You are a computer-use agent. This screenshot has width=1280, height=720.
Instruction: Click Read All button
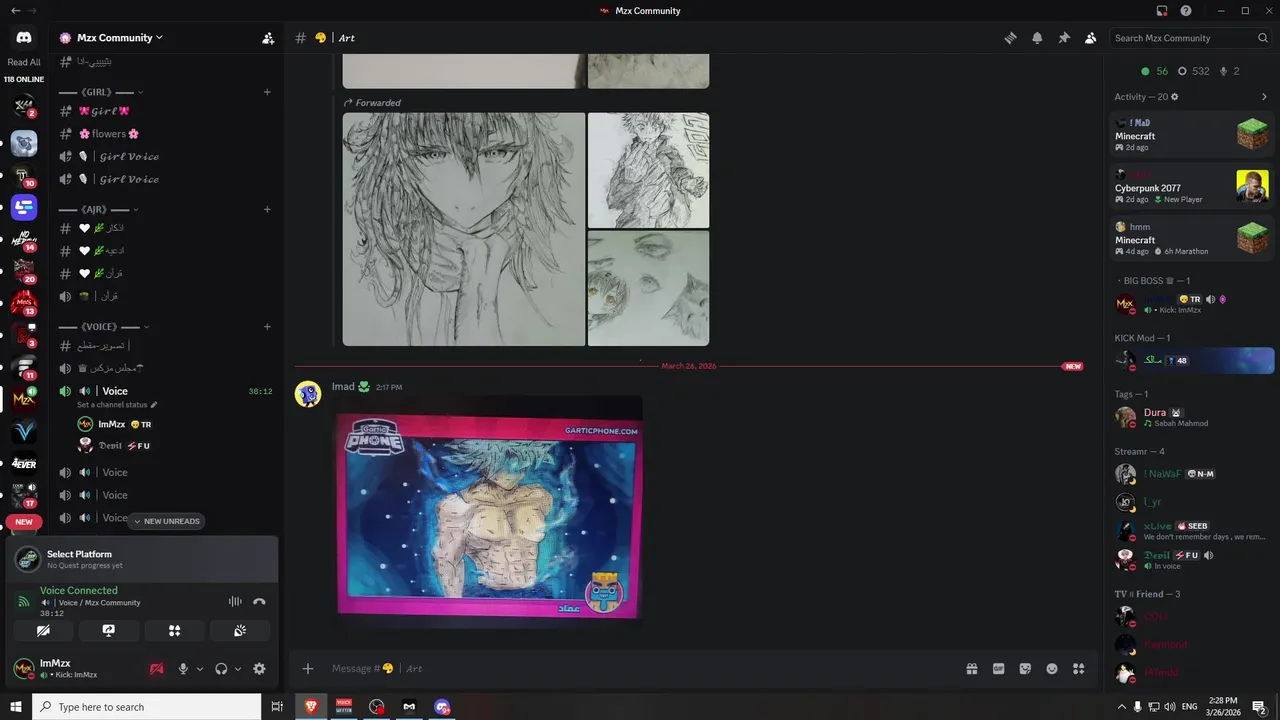pyautogui.click(x=24, y=62)
